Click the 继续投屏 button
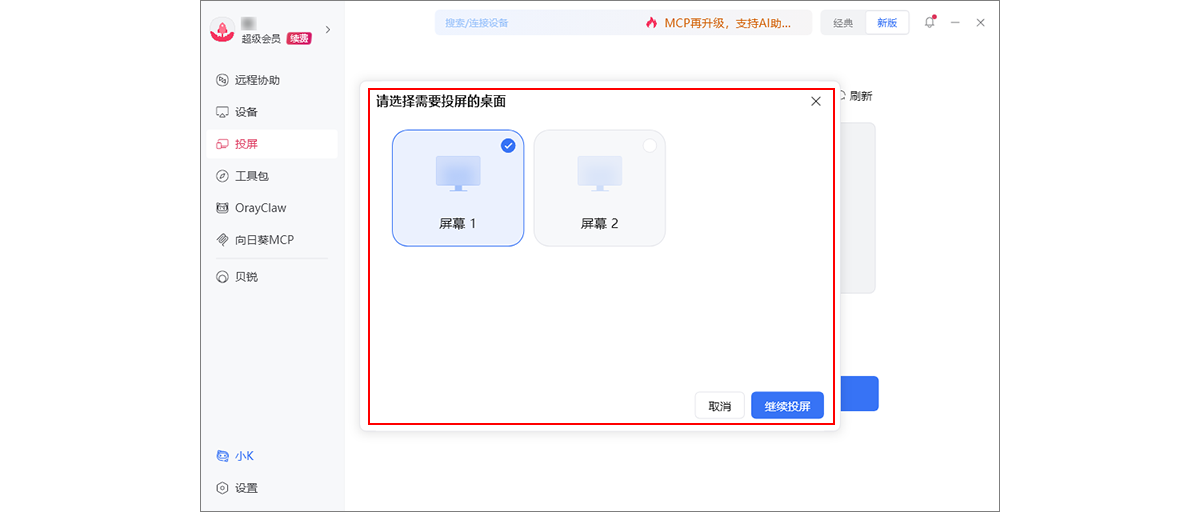The width and height of the screenshot is (1200, 512). (x=788, y=406)
